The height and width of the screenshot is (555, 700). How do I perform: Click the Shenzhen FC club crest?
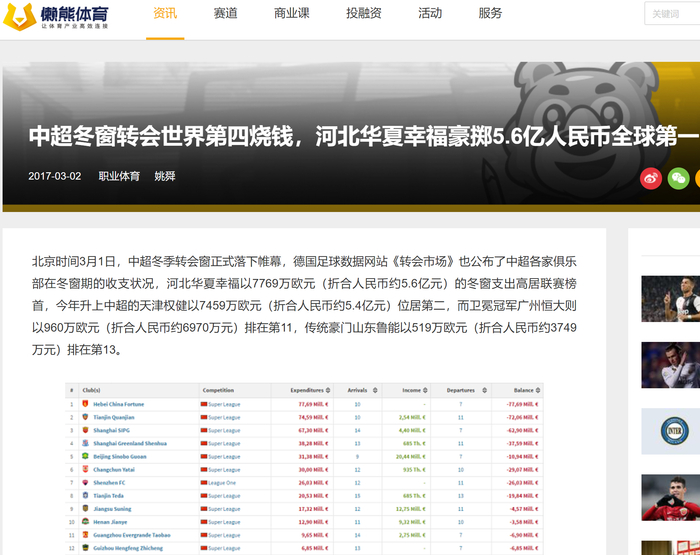coord(85,482)
